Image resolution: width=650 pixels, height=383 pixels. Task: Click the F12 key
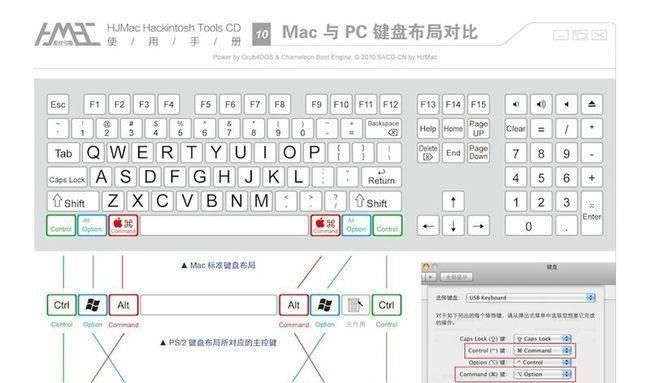[390, 104]
